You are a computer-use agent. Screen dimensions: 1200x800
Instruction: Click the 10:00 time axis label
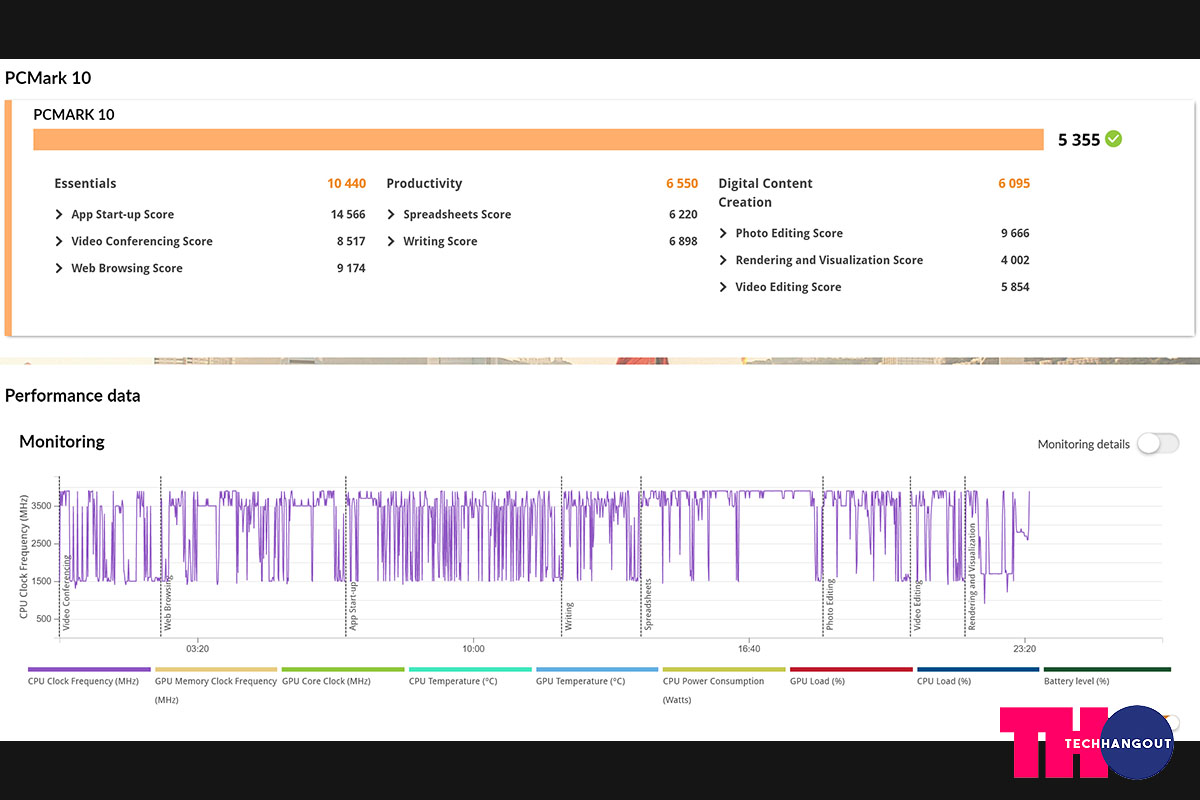coord(473,649)
